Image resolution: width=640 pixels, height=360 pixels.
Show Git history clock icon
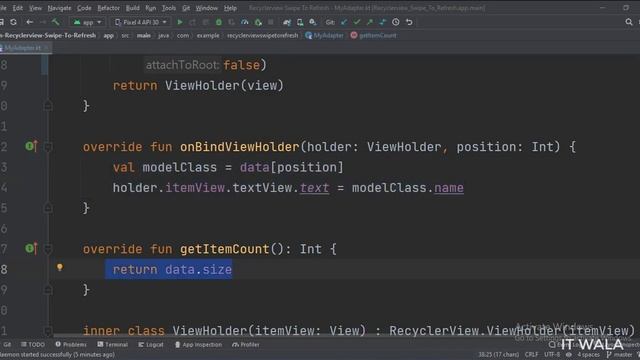pos(396,22)
